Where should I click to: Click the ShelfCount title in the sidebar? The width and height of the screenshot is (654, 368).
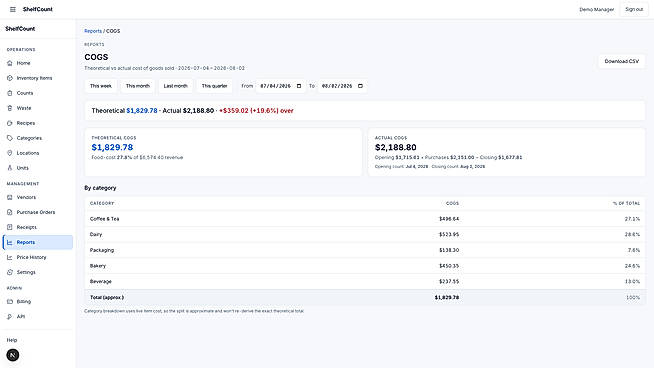coord(20,29)
